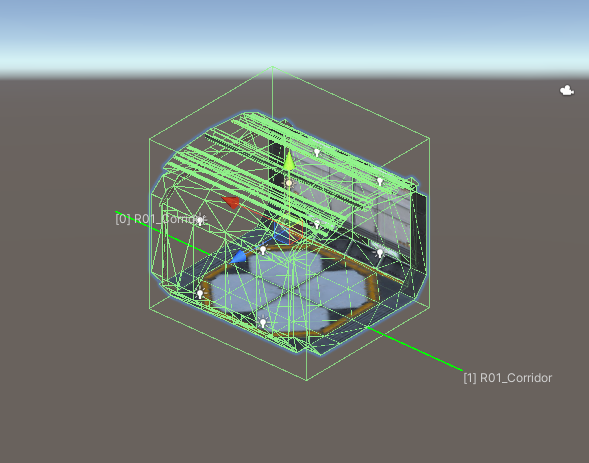Click the [0] R01_Corridor label
Image resolution: width=589 pixels, height=463 pixels.
coord(161,219)
